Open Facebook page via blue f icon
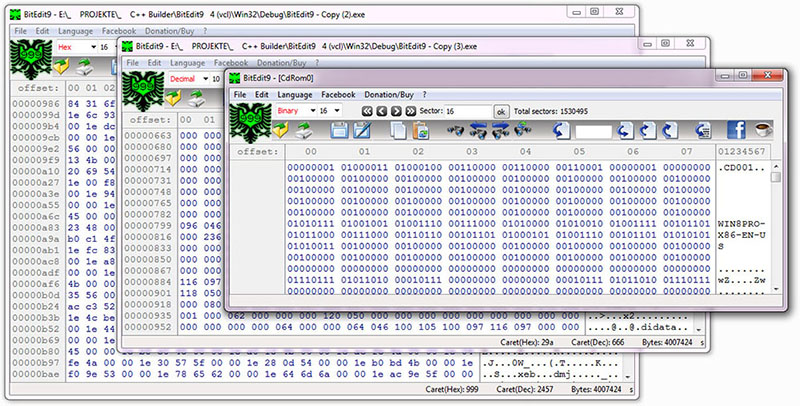The width and height of the screenshot is (800, 406). coord(736,130)
